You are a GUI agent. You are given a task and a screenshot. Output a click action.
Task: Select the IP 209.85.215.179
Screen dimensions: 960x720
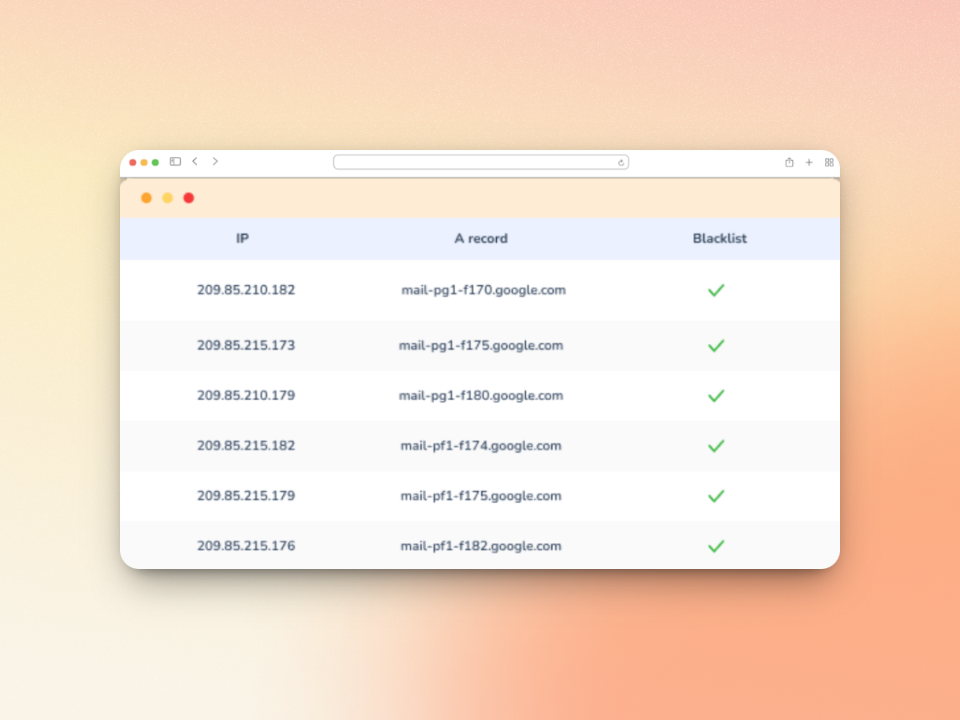point(246,496)
